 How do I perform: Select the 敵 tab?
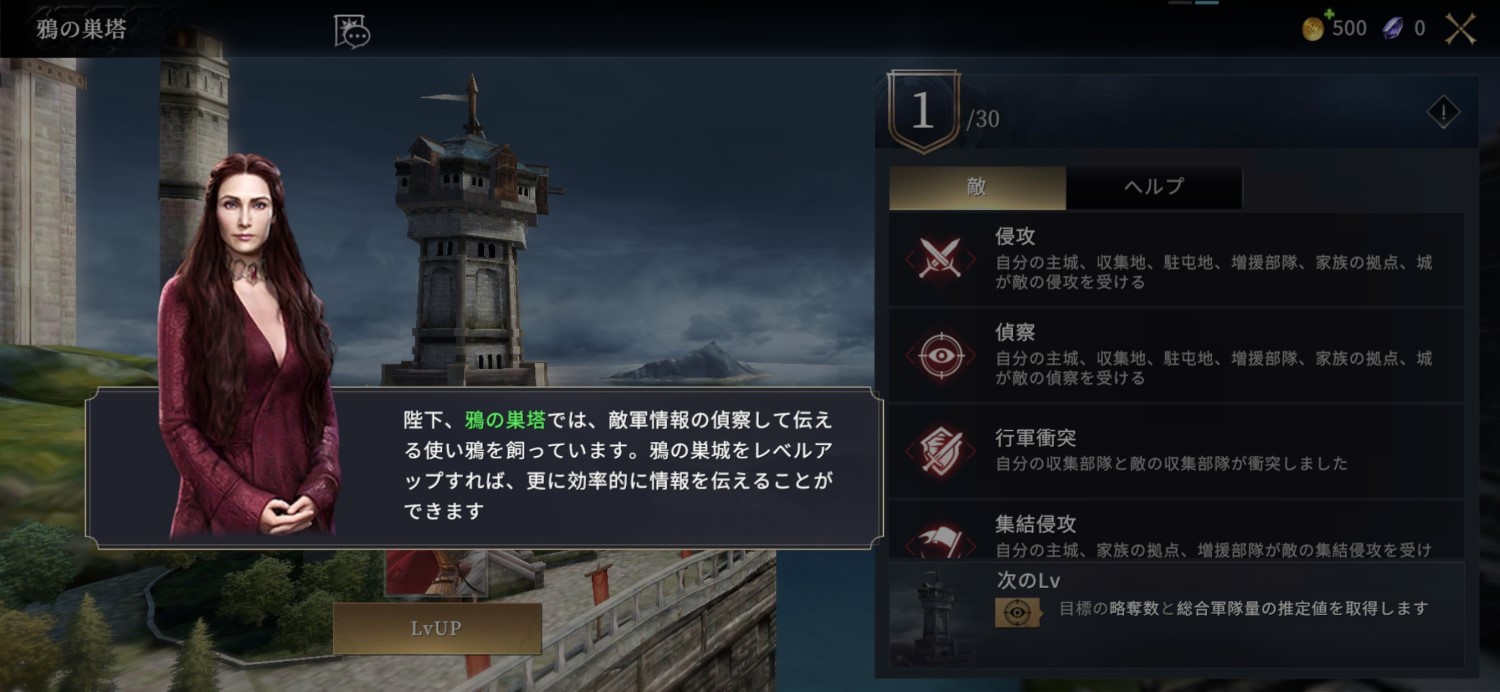(x=977, y=188)
